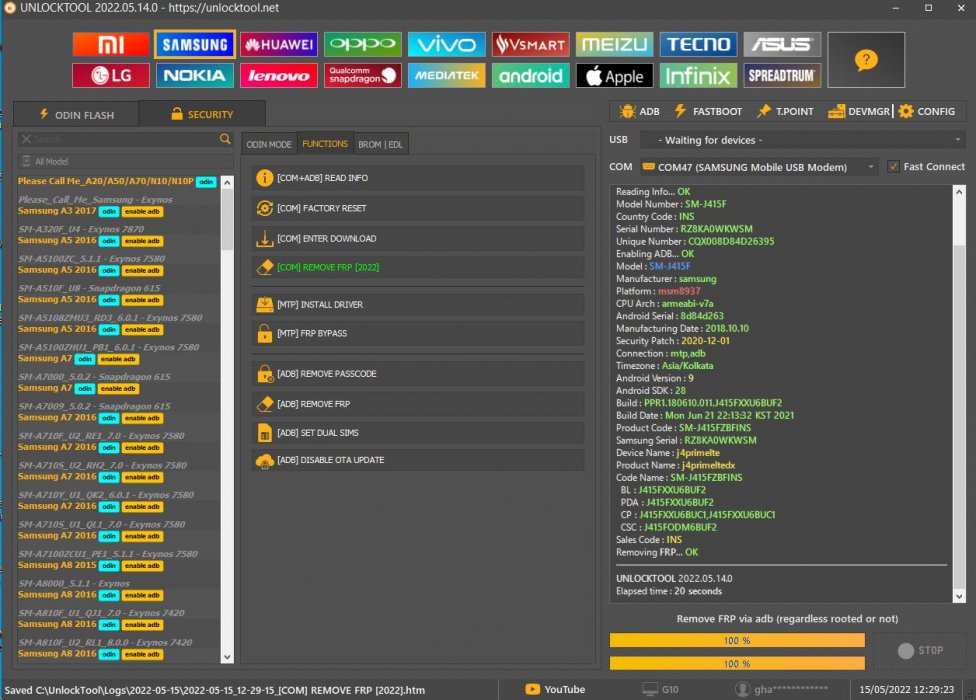Select the Lenovo brand logo

(279, 75)
